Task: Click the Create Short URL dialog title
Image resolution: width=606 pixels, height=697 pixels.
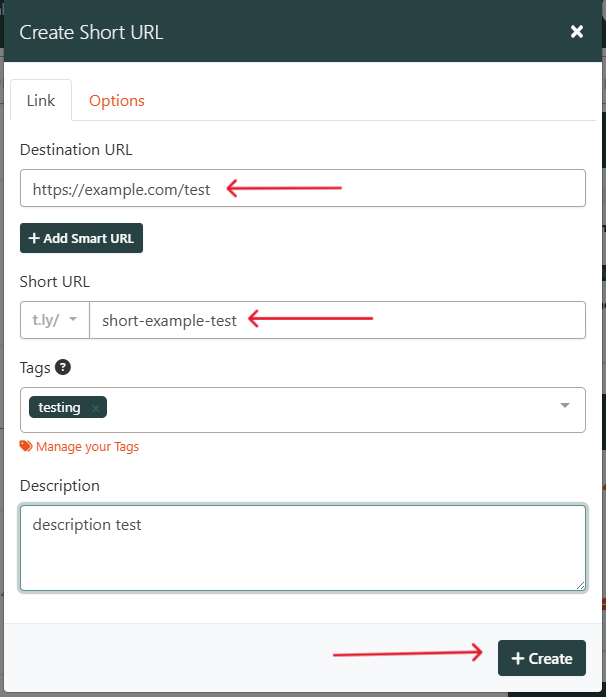Action: click(x=91, y=32)
